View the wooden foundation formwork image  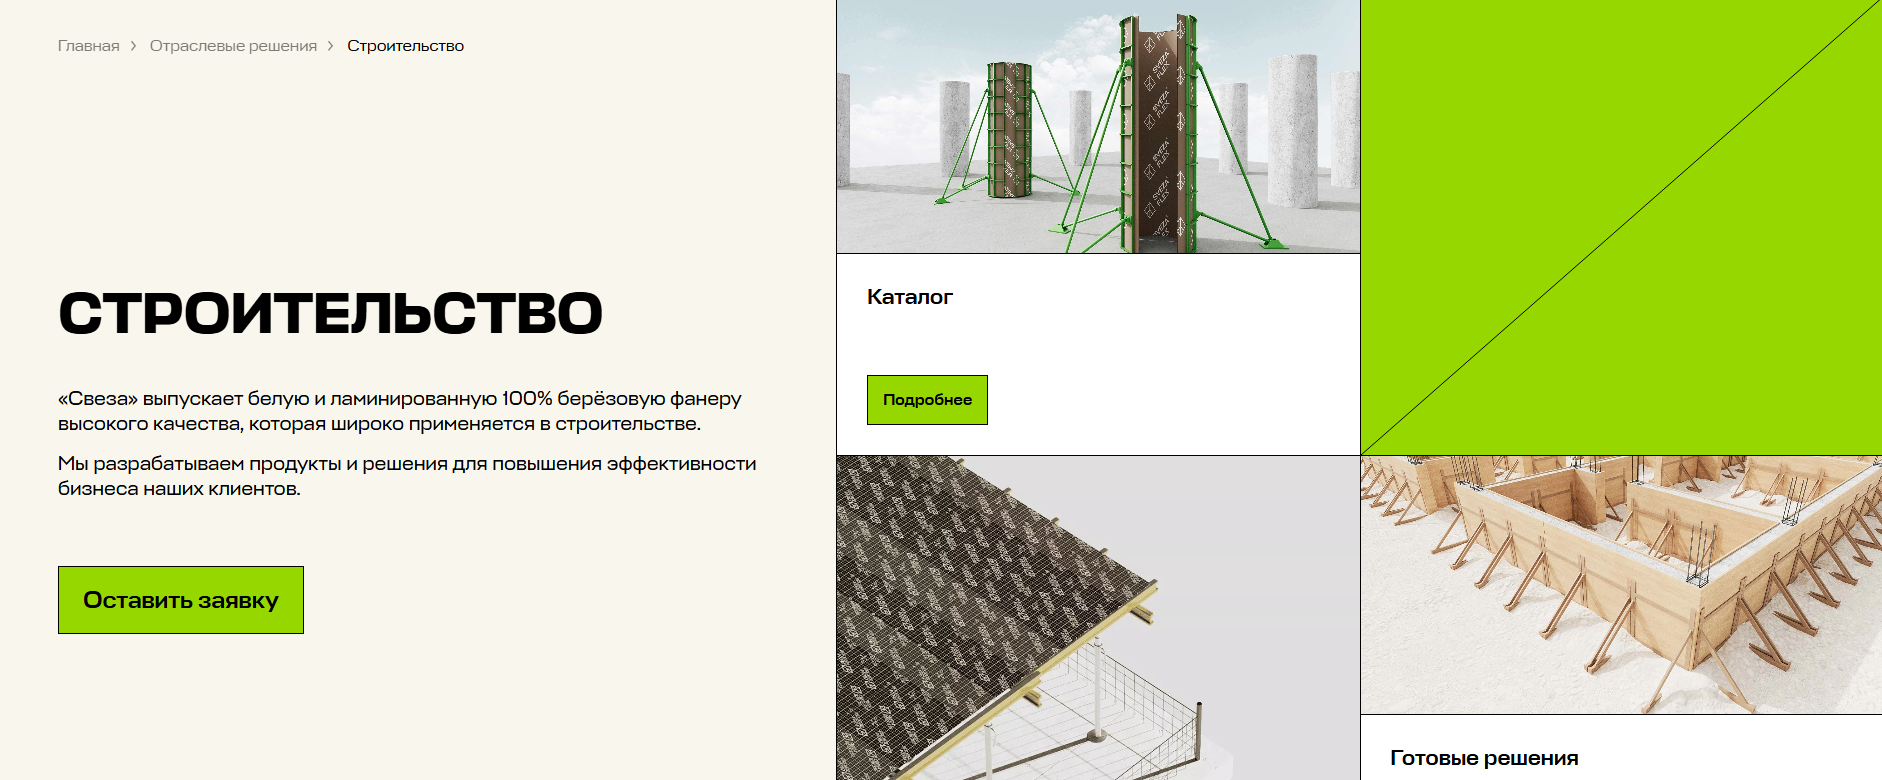pos(1621,585)
